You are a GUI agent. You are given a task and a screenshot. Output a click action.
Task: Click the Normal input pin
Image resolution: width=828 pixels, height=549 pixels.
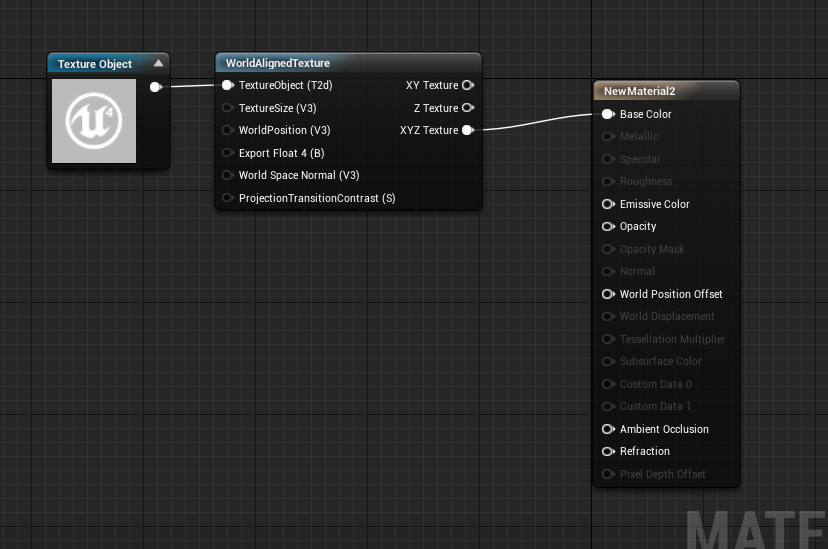(608, 271)
